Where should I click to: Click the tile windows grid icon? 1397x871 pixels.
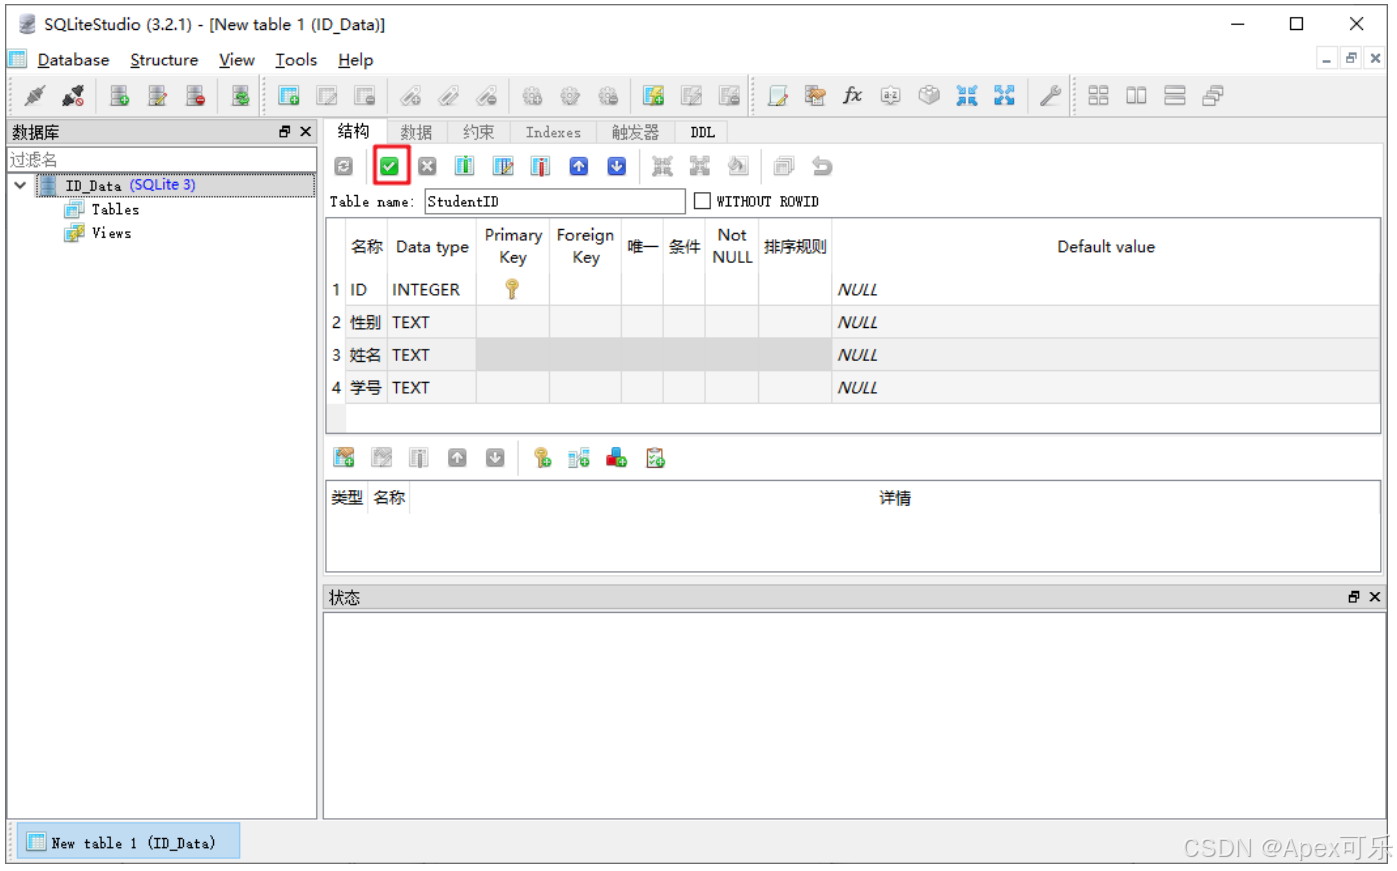pos(1098,96)
